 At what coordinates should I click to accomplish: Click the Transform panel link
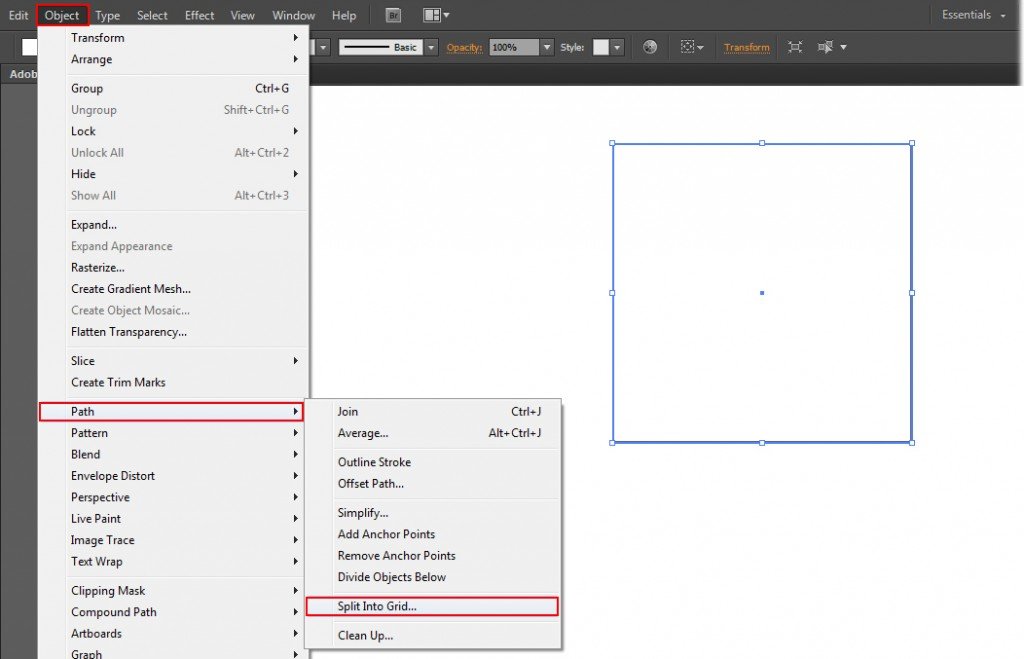pos(746,46)
